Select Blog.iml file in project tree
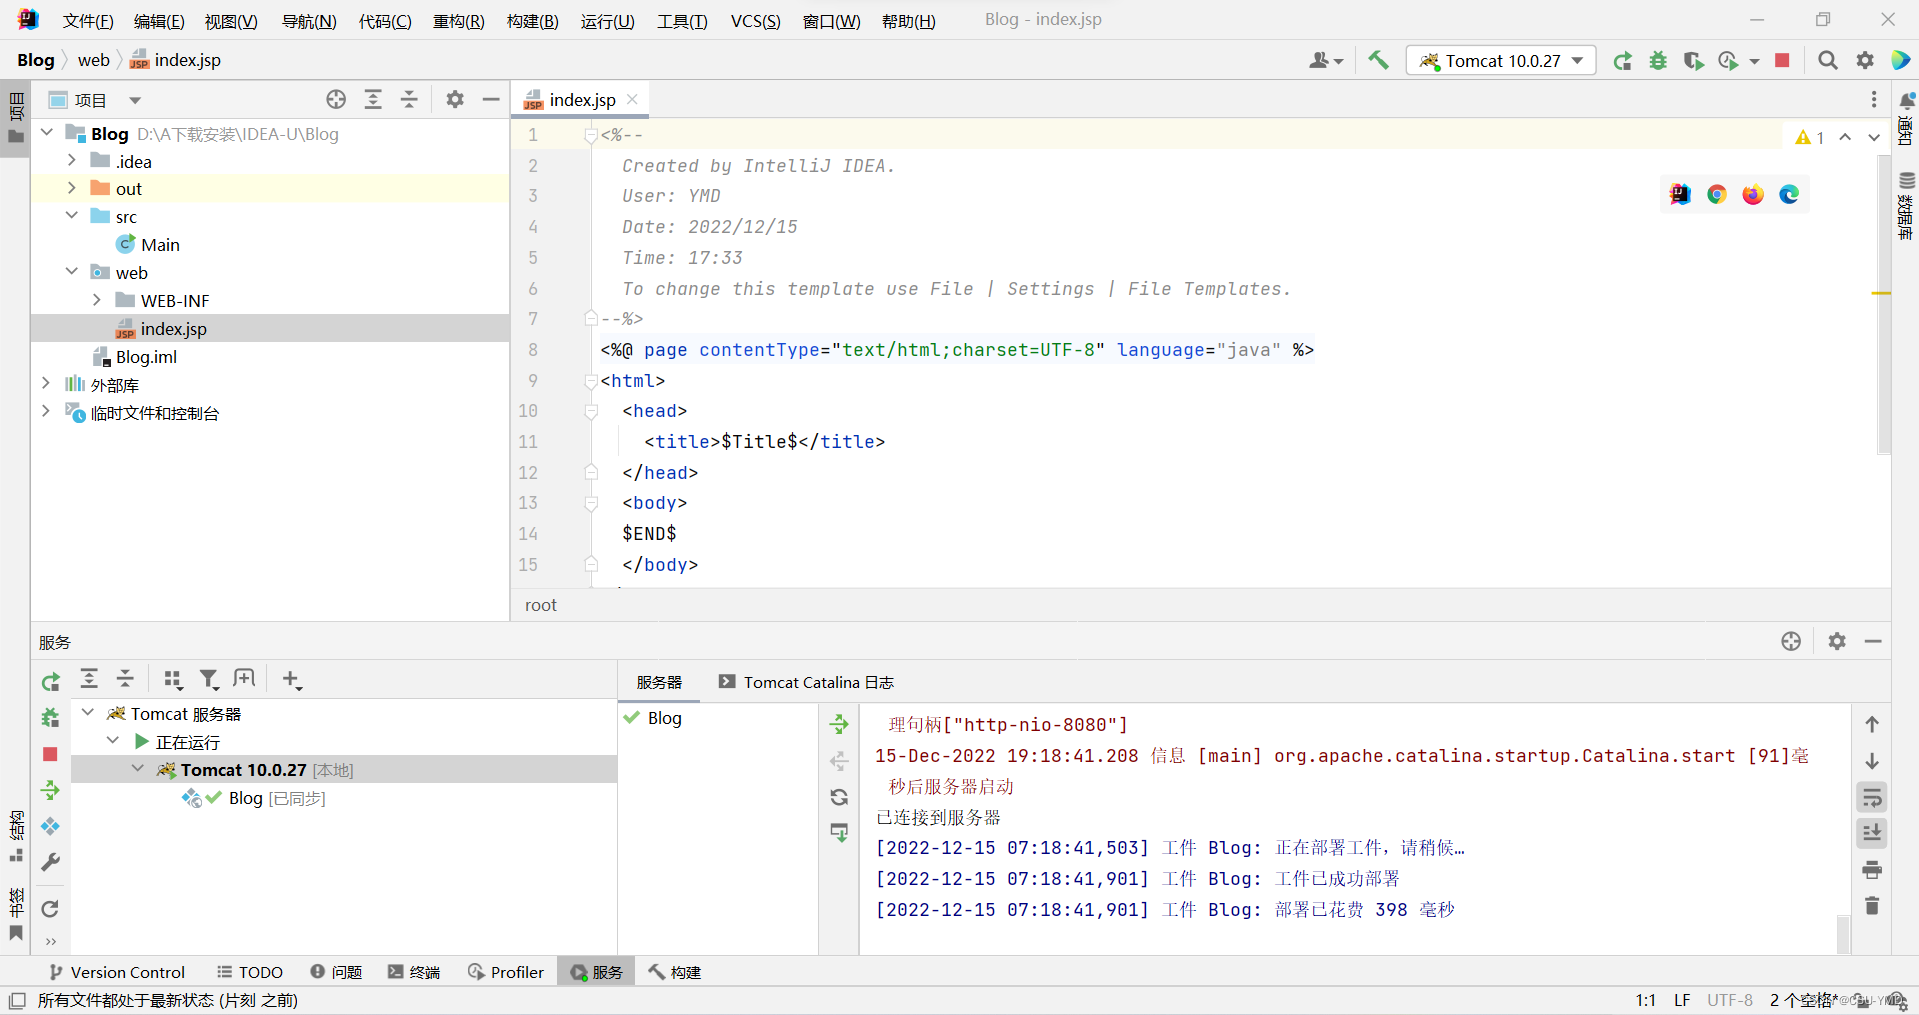 pyautogui.click(x=135, y=356)
